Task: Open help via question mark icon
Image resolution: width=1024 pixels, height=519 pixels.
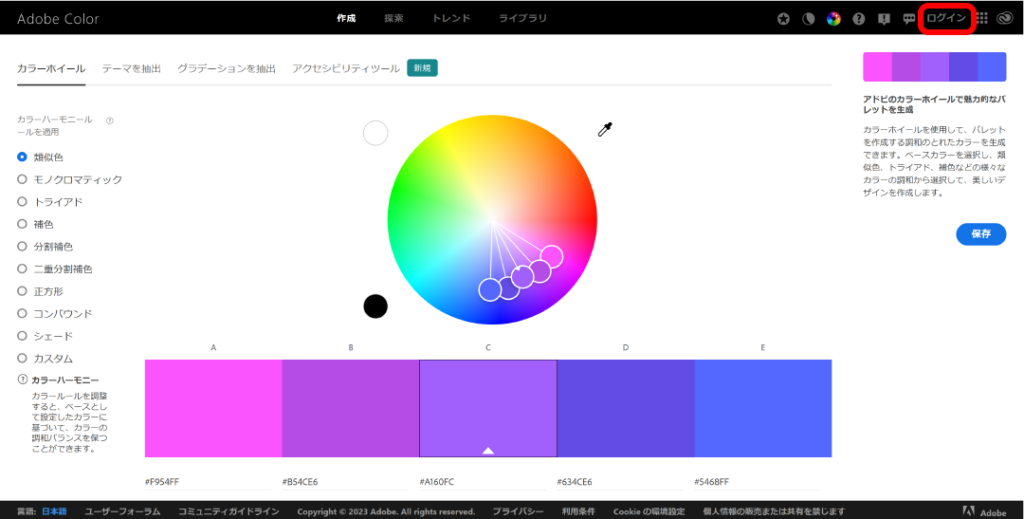Action: [x=858, y=19]
